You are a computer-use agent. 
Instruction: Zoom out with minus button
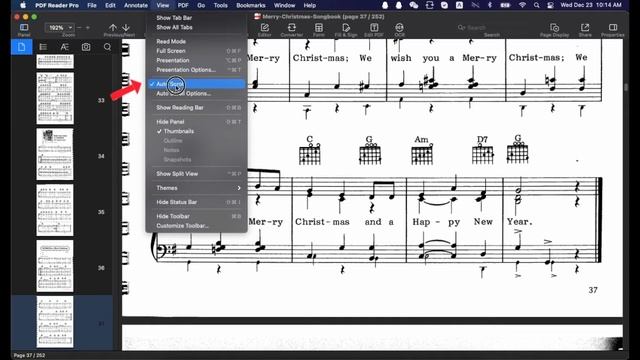79,28
